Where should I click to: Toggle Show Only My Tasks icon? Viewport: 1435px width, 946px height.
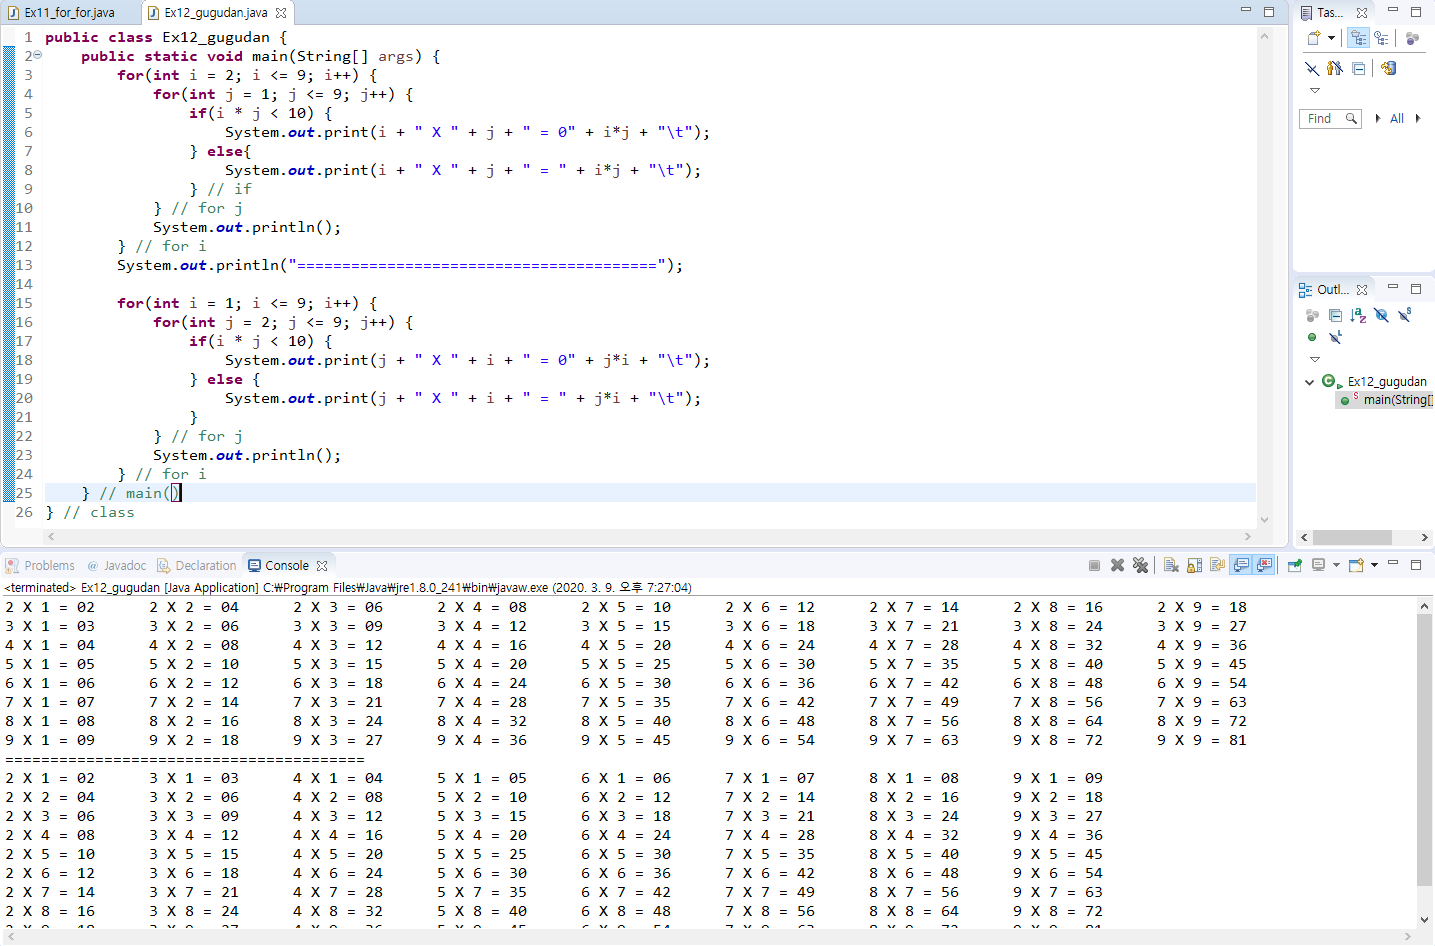(1335, 68)
